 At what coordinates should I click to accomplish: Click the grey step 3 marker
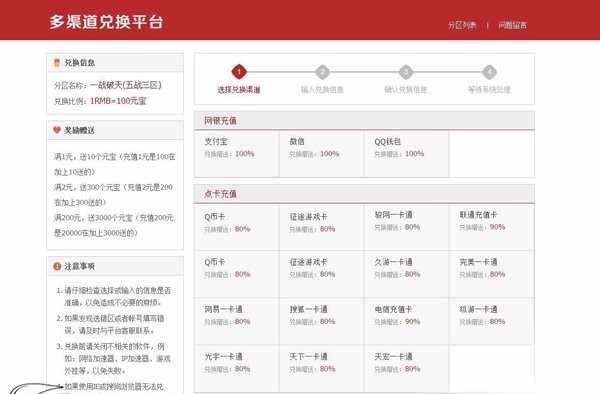pos(406,72)
